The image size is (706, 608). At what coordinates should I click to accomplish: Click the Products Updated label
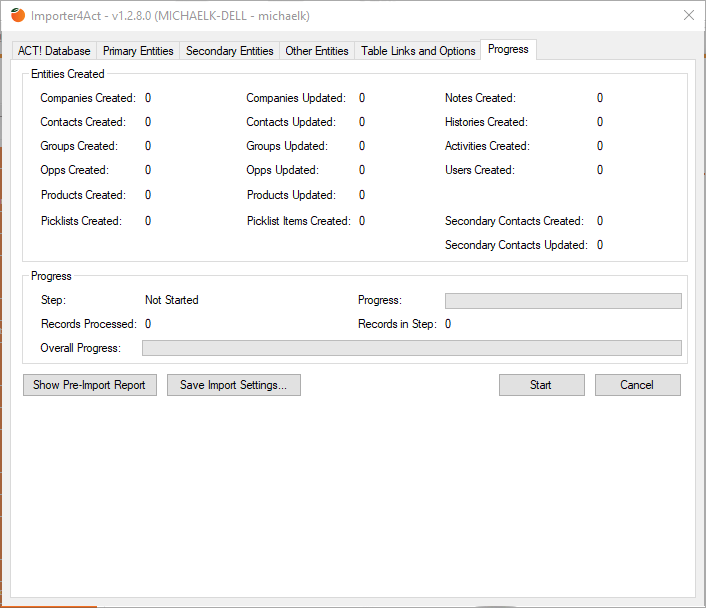tap(291, 195)
